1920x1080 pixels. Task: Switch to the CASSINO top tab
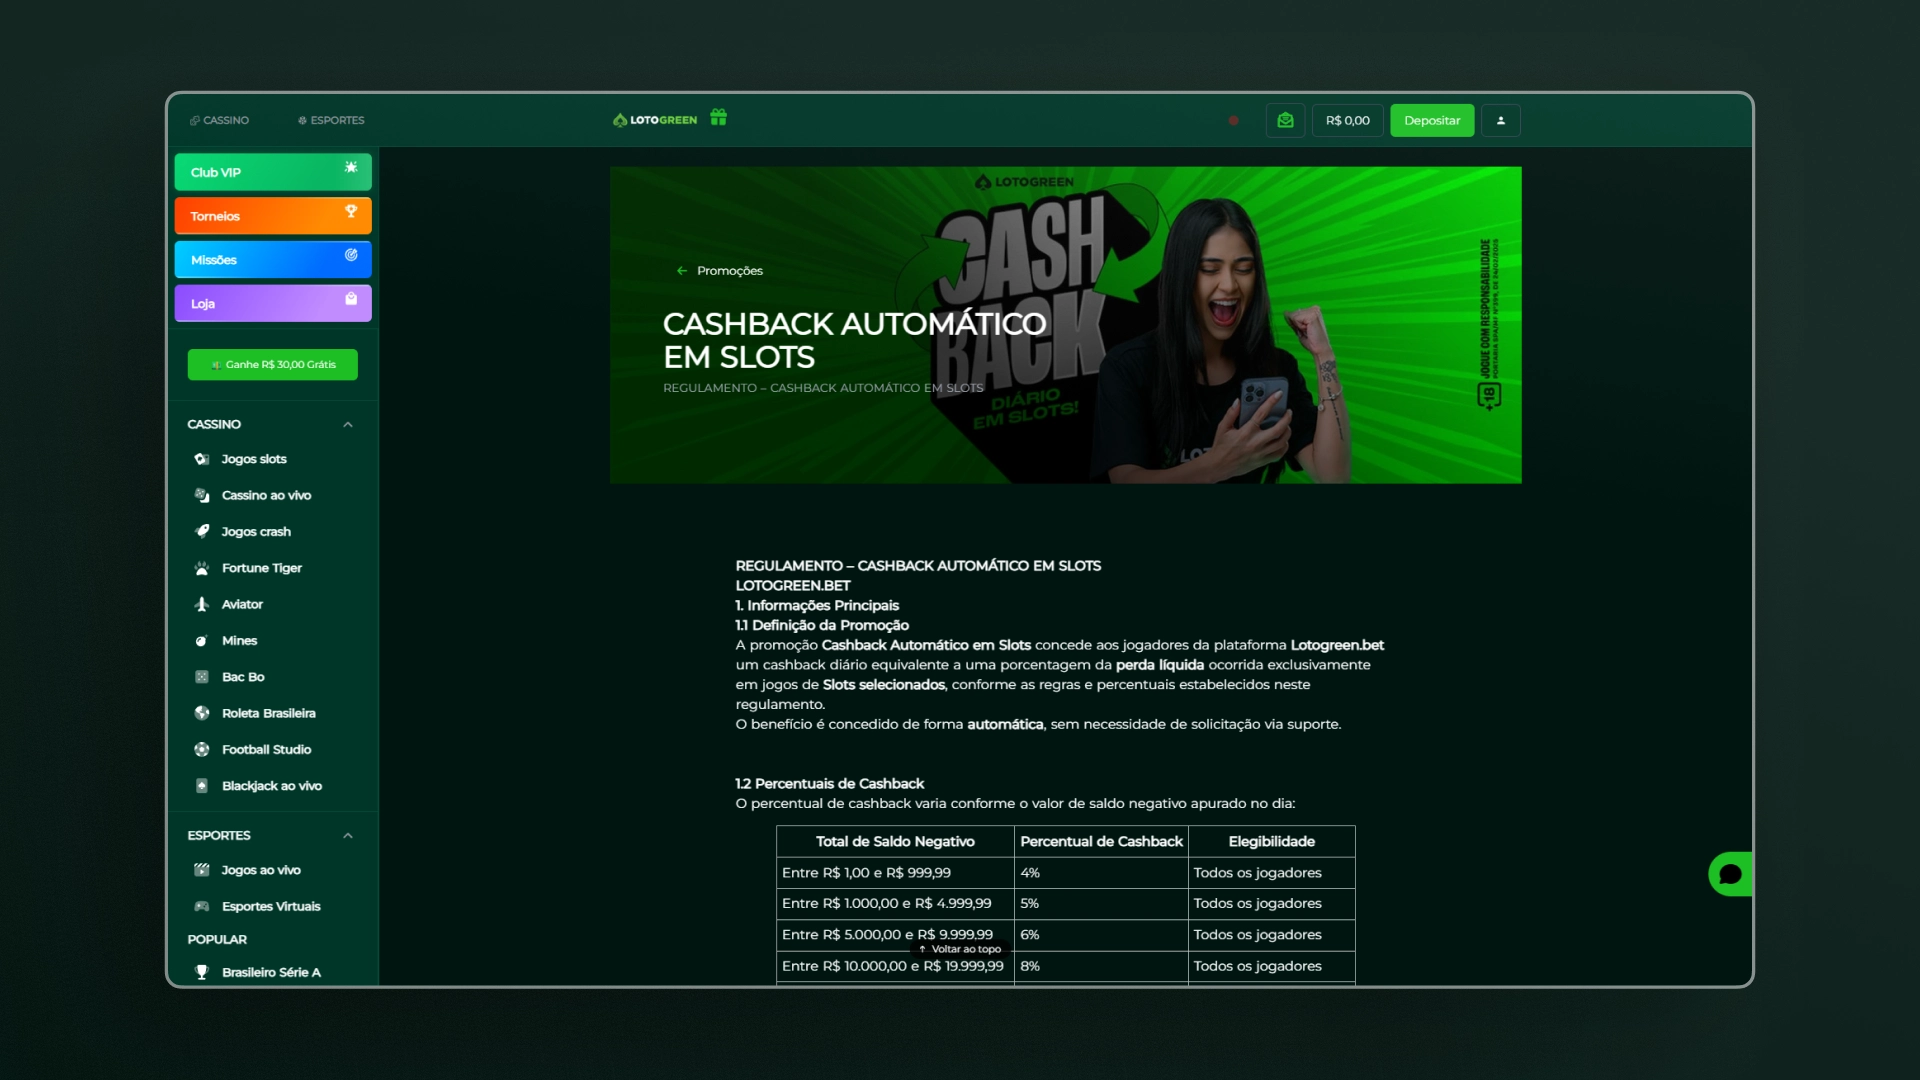pyautogui.click(x=219, y=120)
